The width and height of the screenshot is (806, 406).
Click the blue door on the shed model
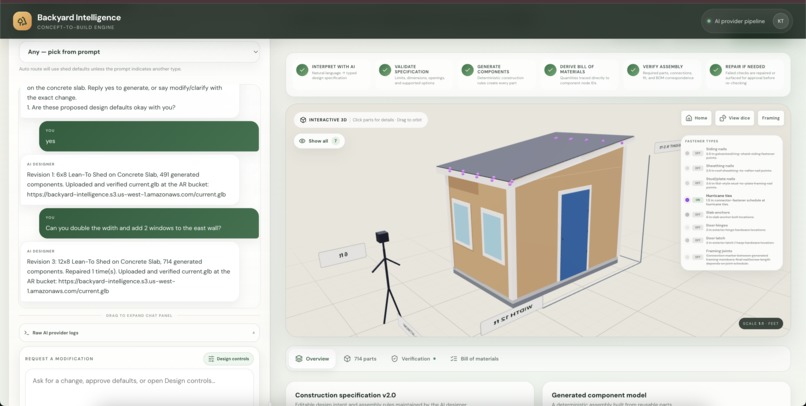(574, 234)
